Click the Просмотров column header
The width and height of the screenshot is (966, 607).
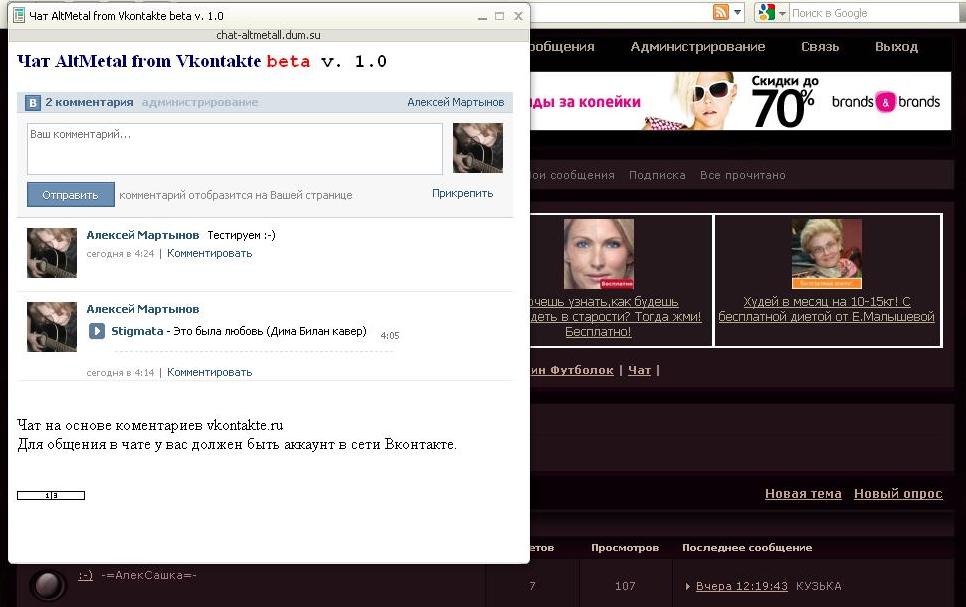click(x=625, y=547)
